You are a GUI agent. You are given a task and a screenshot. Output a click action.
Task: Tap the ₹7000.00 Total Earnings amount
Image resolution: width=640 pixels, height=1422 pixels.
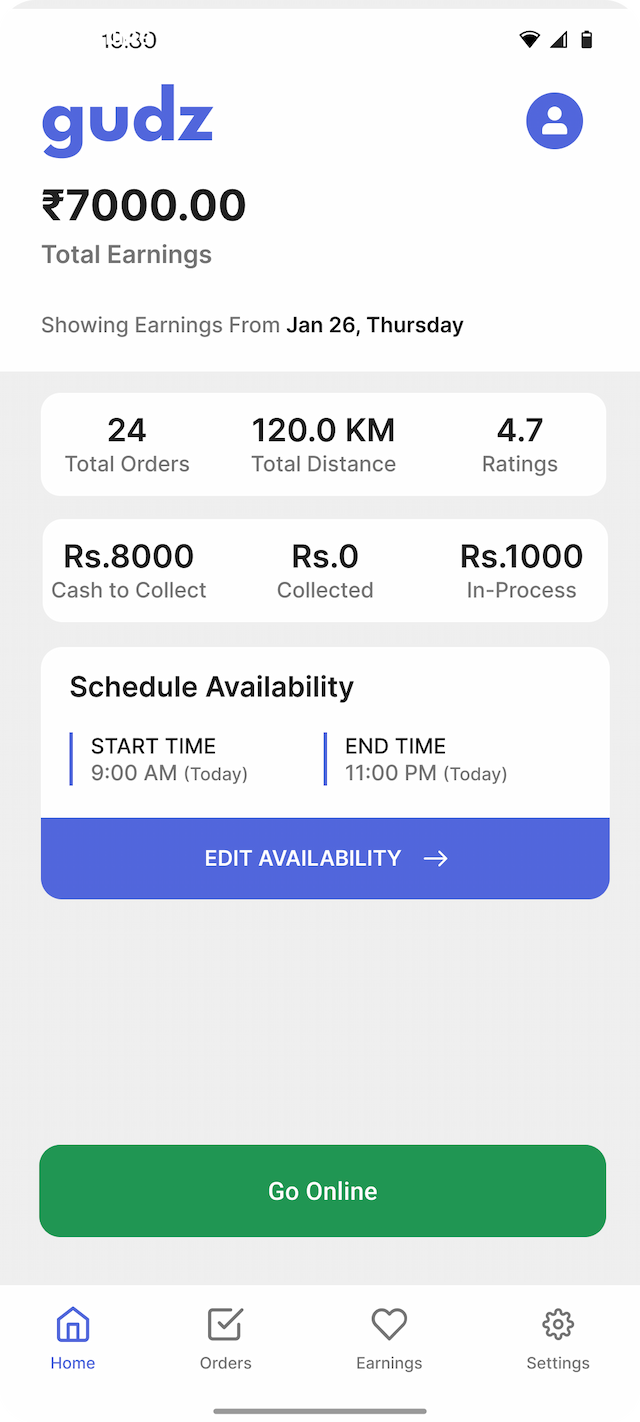coord(143,206)
